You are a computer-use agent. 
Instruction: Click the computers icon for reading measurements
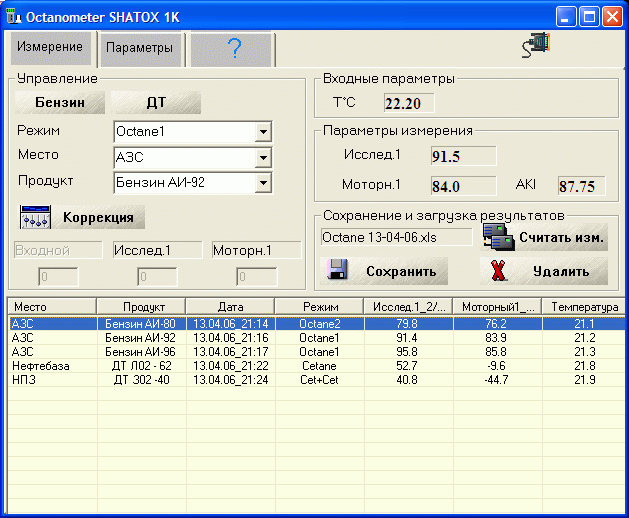[x=498, y=237]
